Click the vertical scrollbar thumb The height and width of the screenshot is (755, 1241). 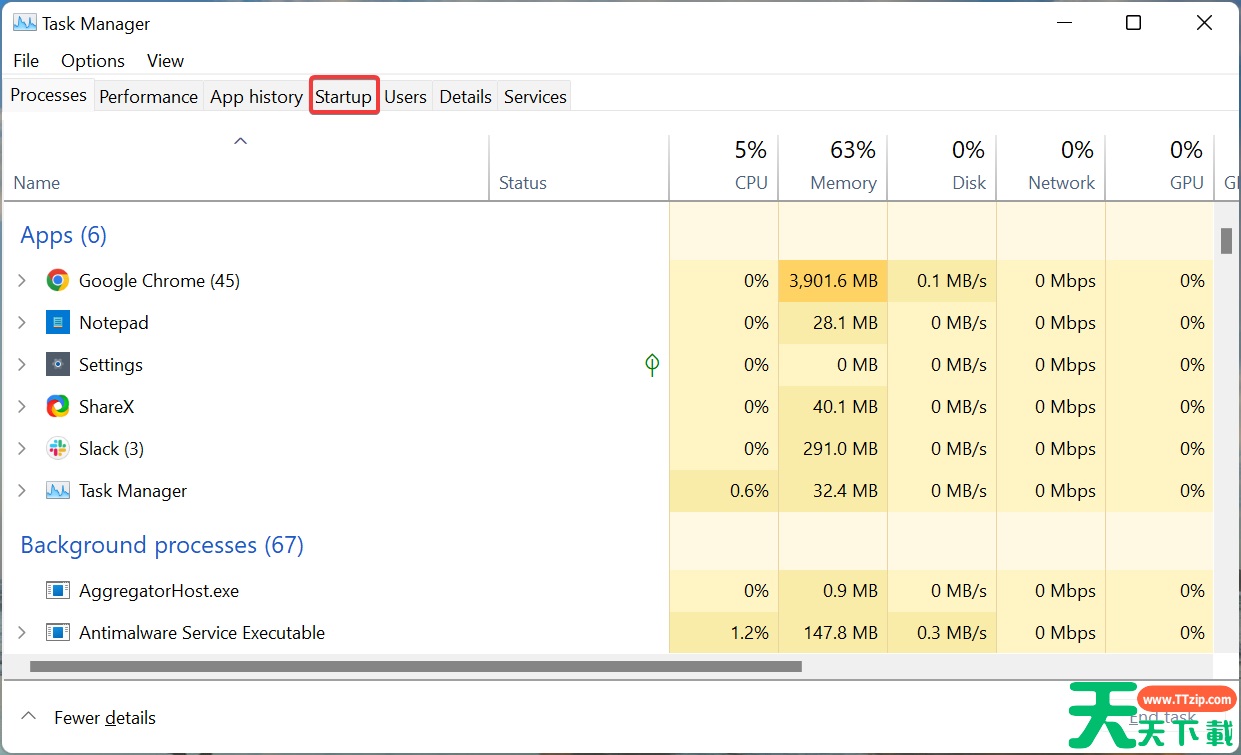pyautogui.click(x=1225, y=241)
